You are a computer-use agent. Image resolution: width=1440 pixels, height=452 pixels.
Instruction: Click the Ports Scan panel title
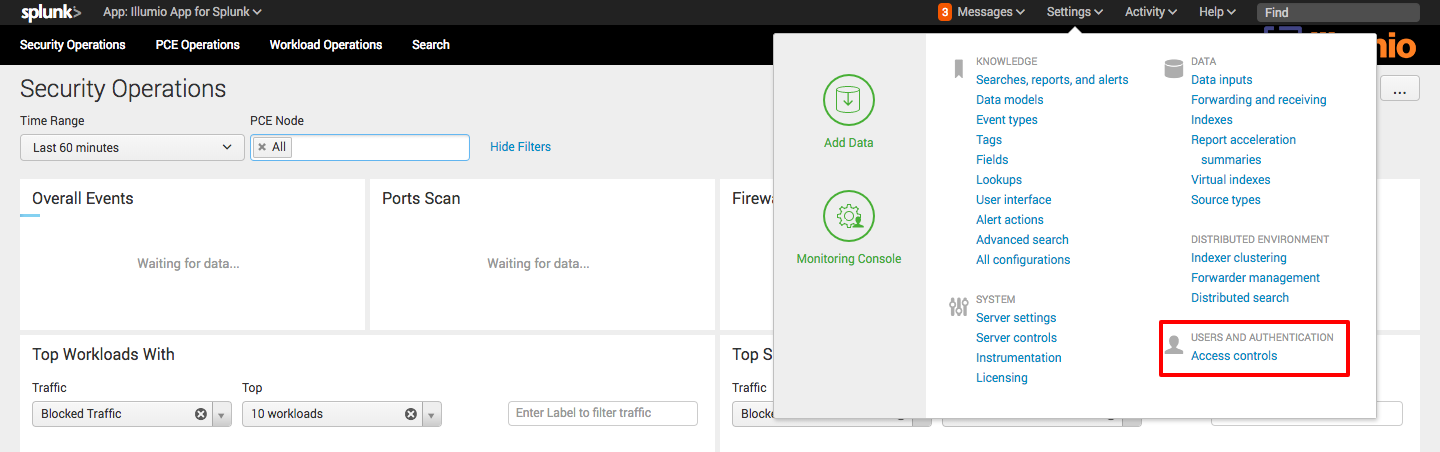(421, 199)
